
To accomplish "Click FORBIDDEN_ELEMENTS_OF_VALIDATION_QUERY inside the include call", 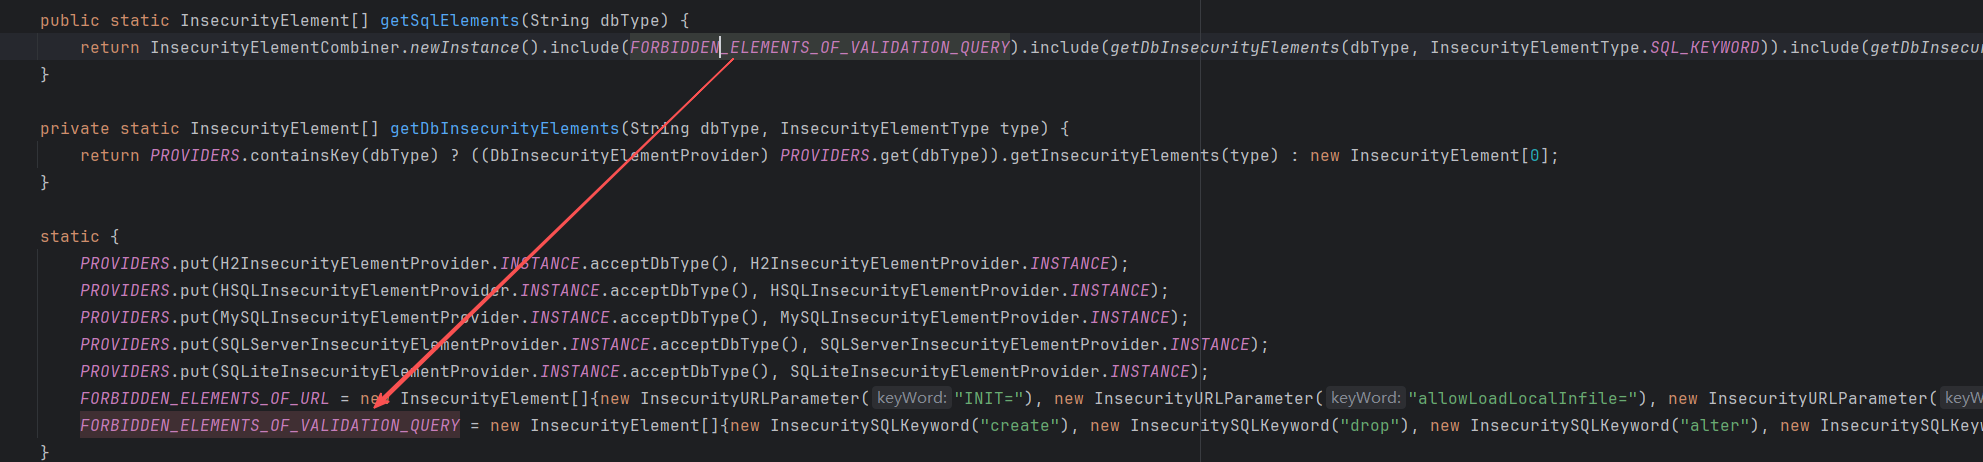I will (820, 47).
